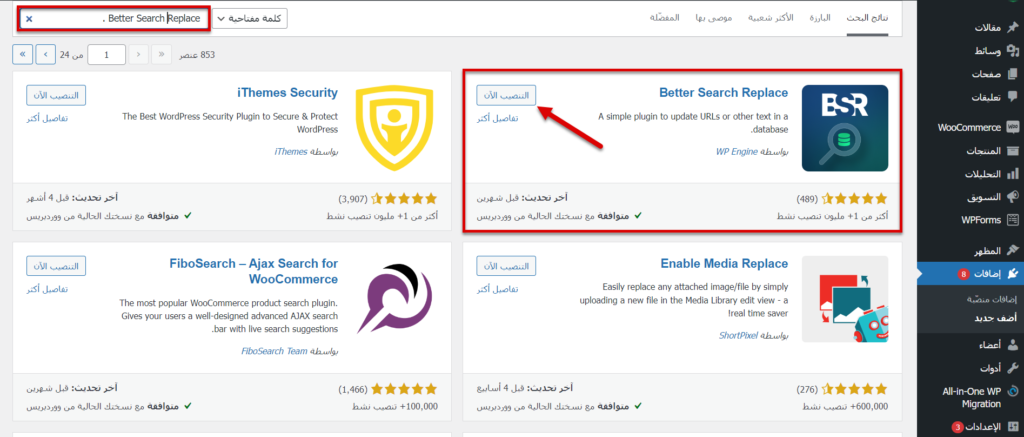The image size is (1024, 437).
Task: Install iThemes Security now
Action: pos(56,94)
